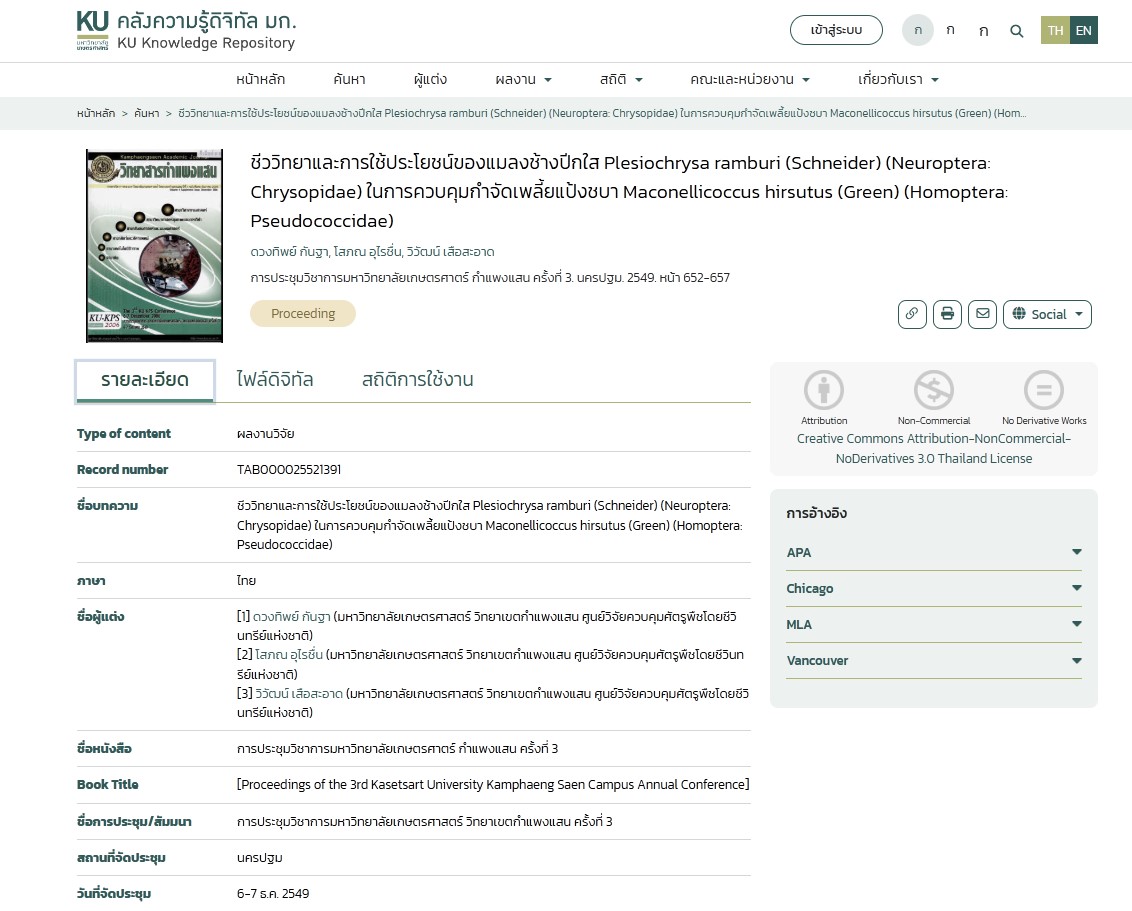Open the สถิติการใช้งาน tab

click(x=417, y=380)
